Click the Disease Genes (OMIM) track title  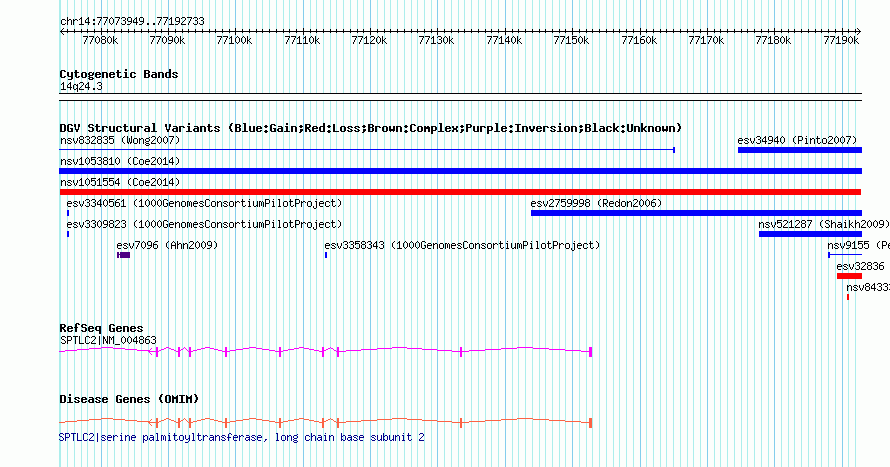click(129, 399)
